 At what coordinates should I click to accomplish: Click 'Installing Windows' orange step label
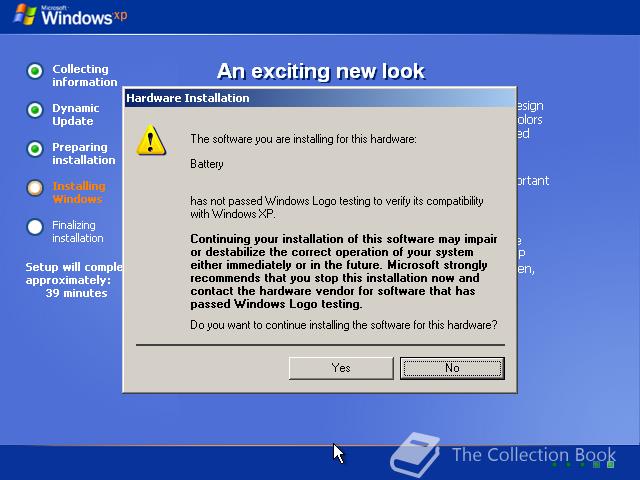[79, 193]
